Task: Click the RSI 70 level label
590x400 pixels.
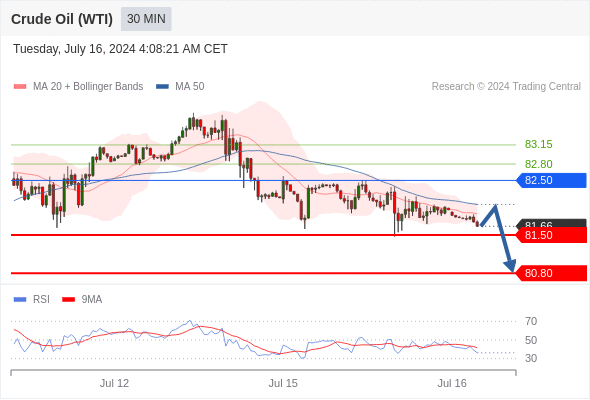Action: click(531, 321)
